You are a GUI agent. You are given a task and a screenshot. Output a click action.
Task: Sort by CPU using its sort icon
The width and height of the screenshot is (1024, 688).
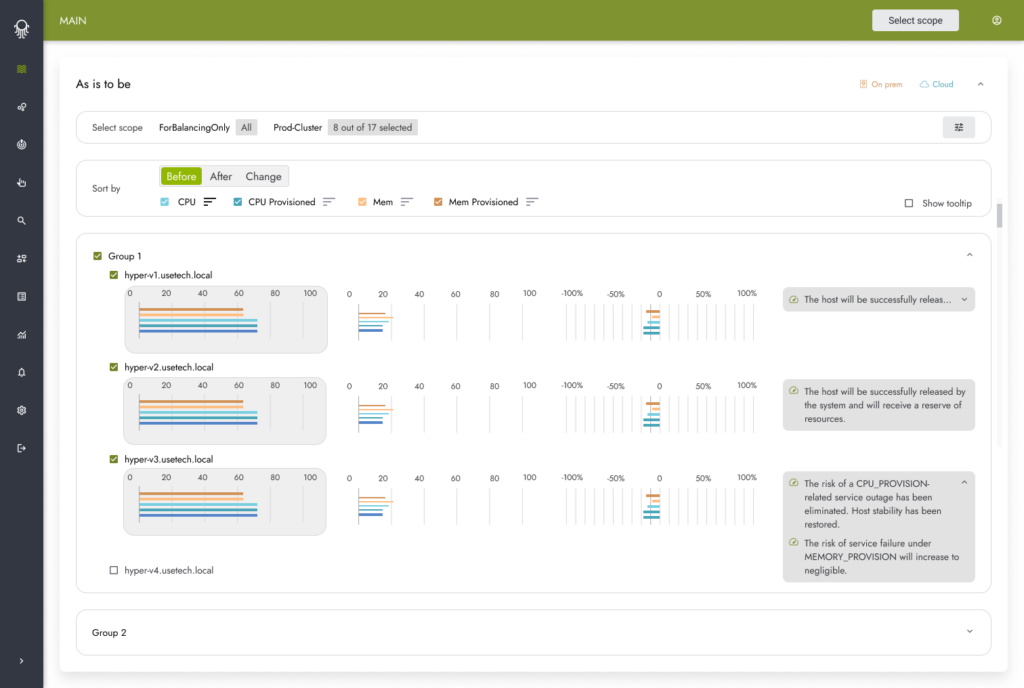click(x=209, y=202)
